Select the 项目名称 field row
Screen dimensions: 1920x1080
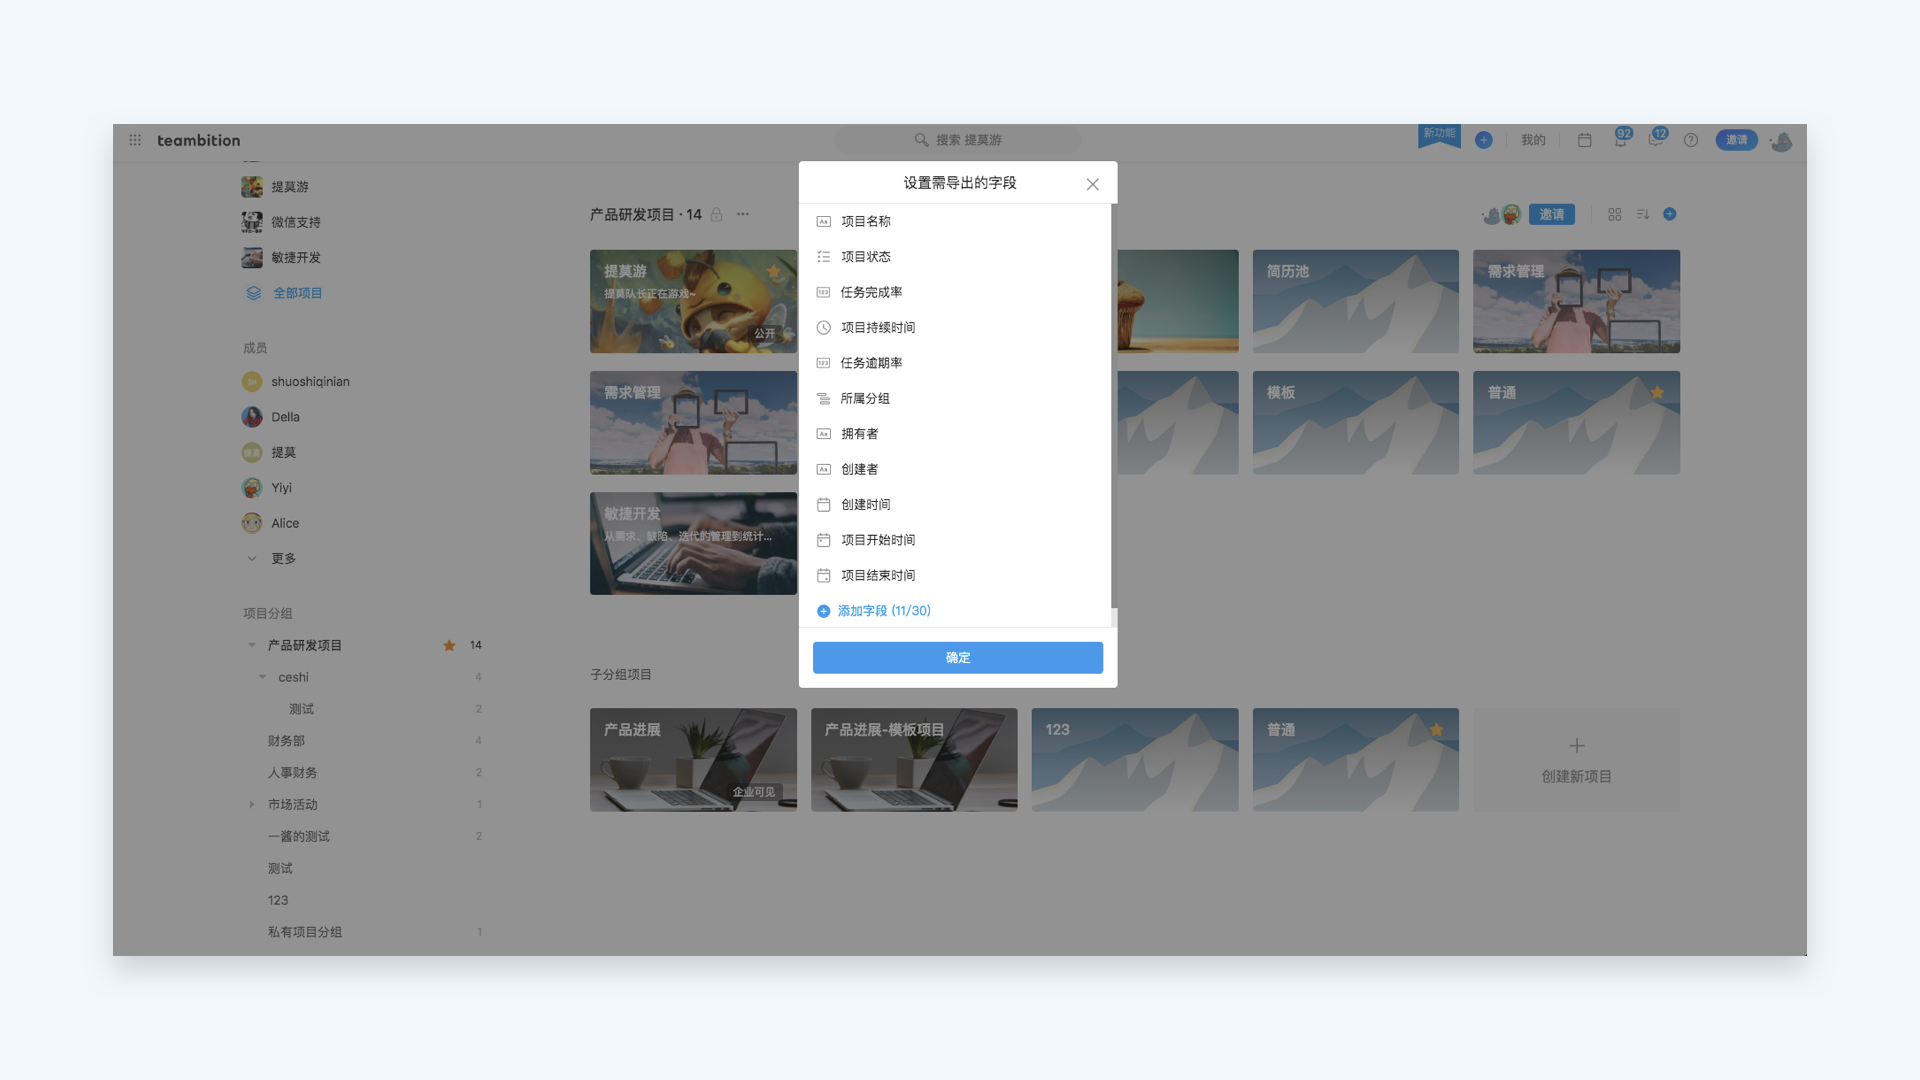955,222
